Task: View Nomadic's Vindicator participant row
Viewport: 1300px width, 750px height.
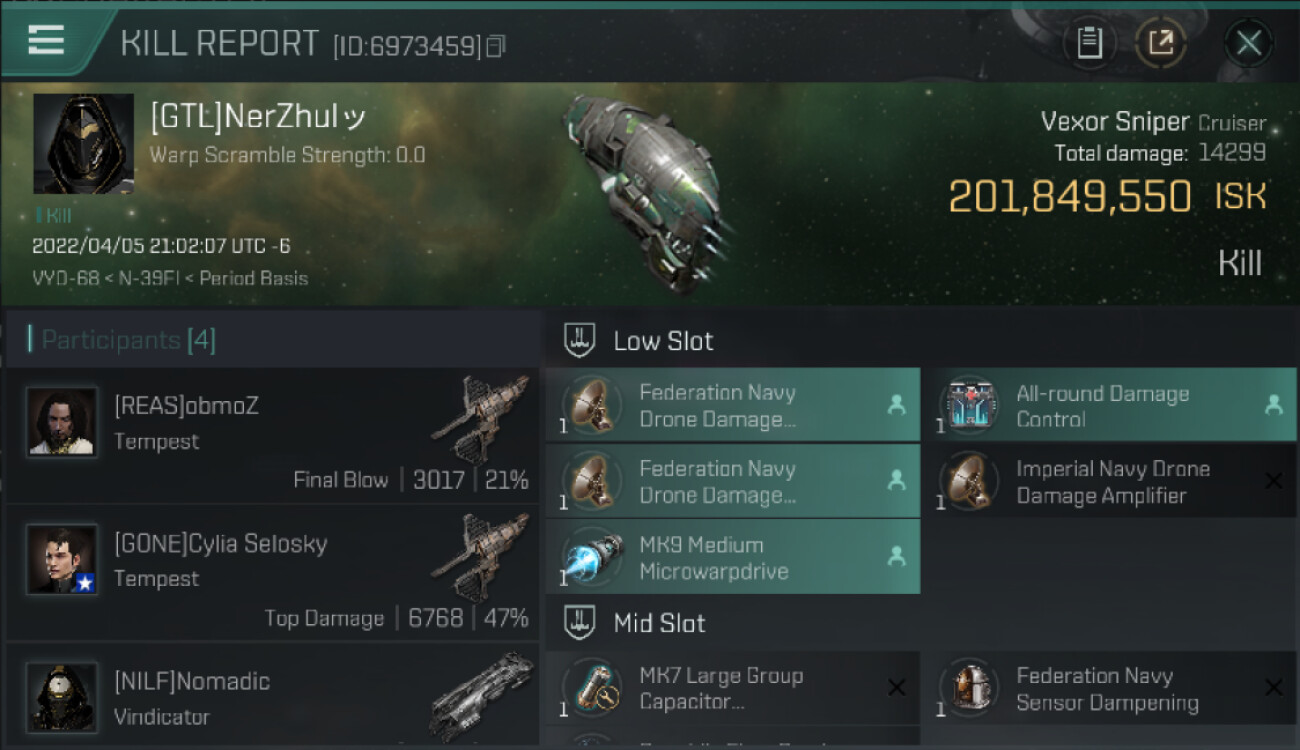Action: click(273, 696)
